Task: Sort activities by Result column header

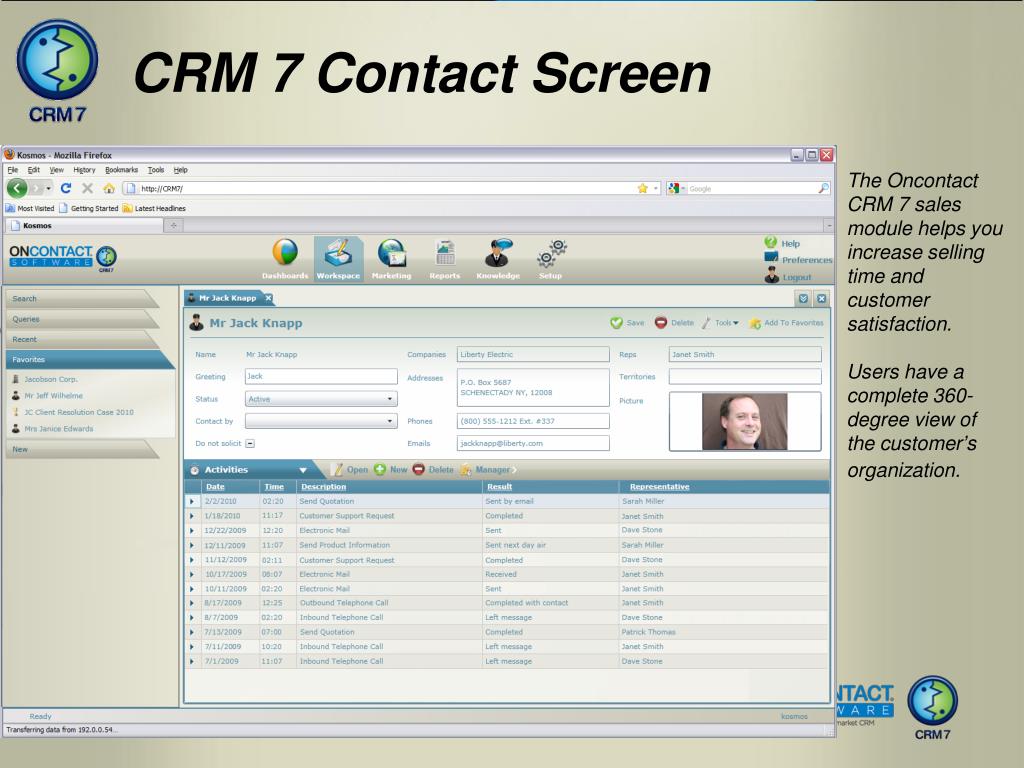Action: pyautogui.click(x=500, y=487)
